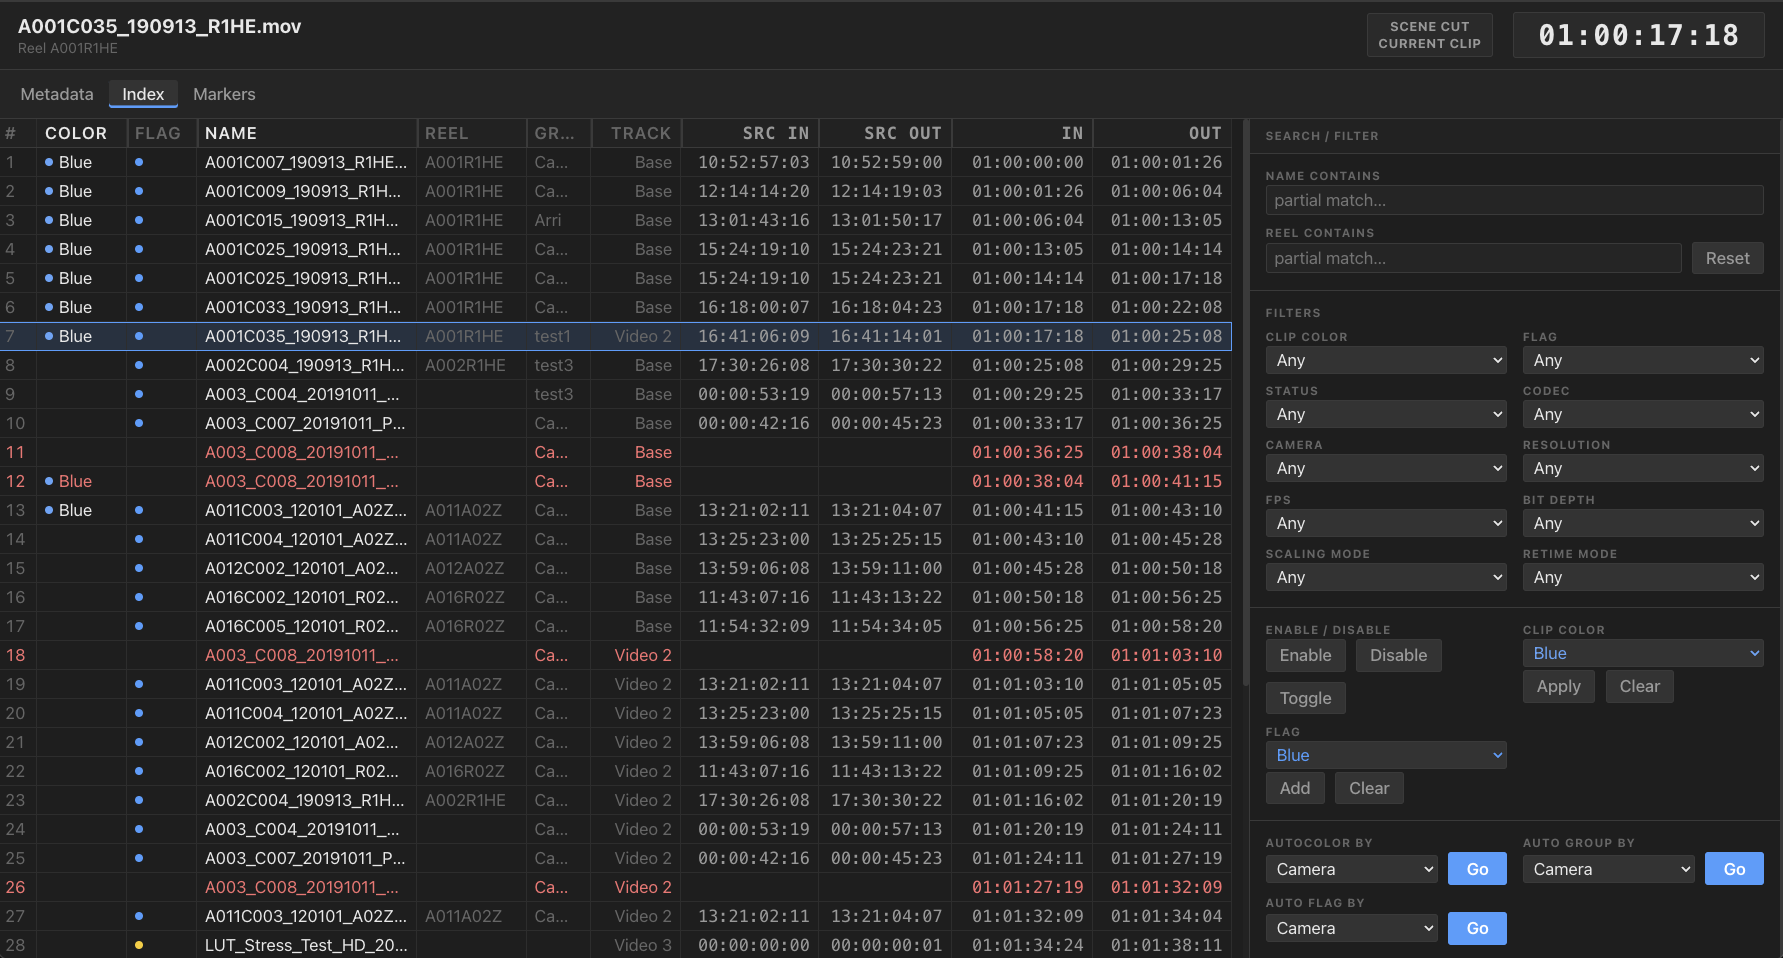1783x958 pixels.
Task: Click blue color dot in row 3
Action: [x=49, y=220]
